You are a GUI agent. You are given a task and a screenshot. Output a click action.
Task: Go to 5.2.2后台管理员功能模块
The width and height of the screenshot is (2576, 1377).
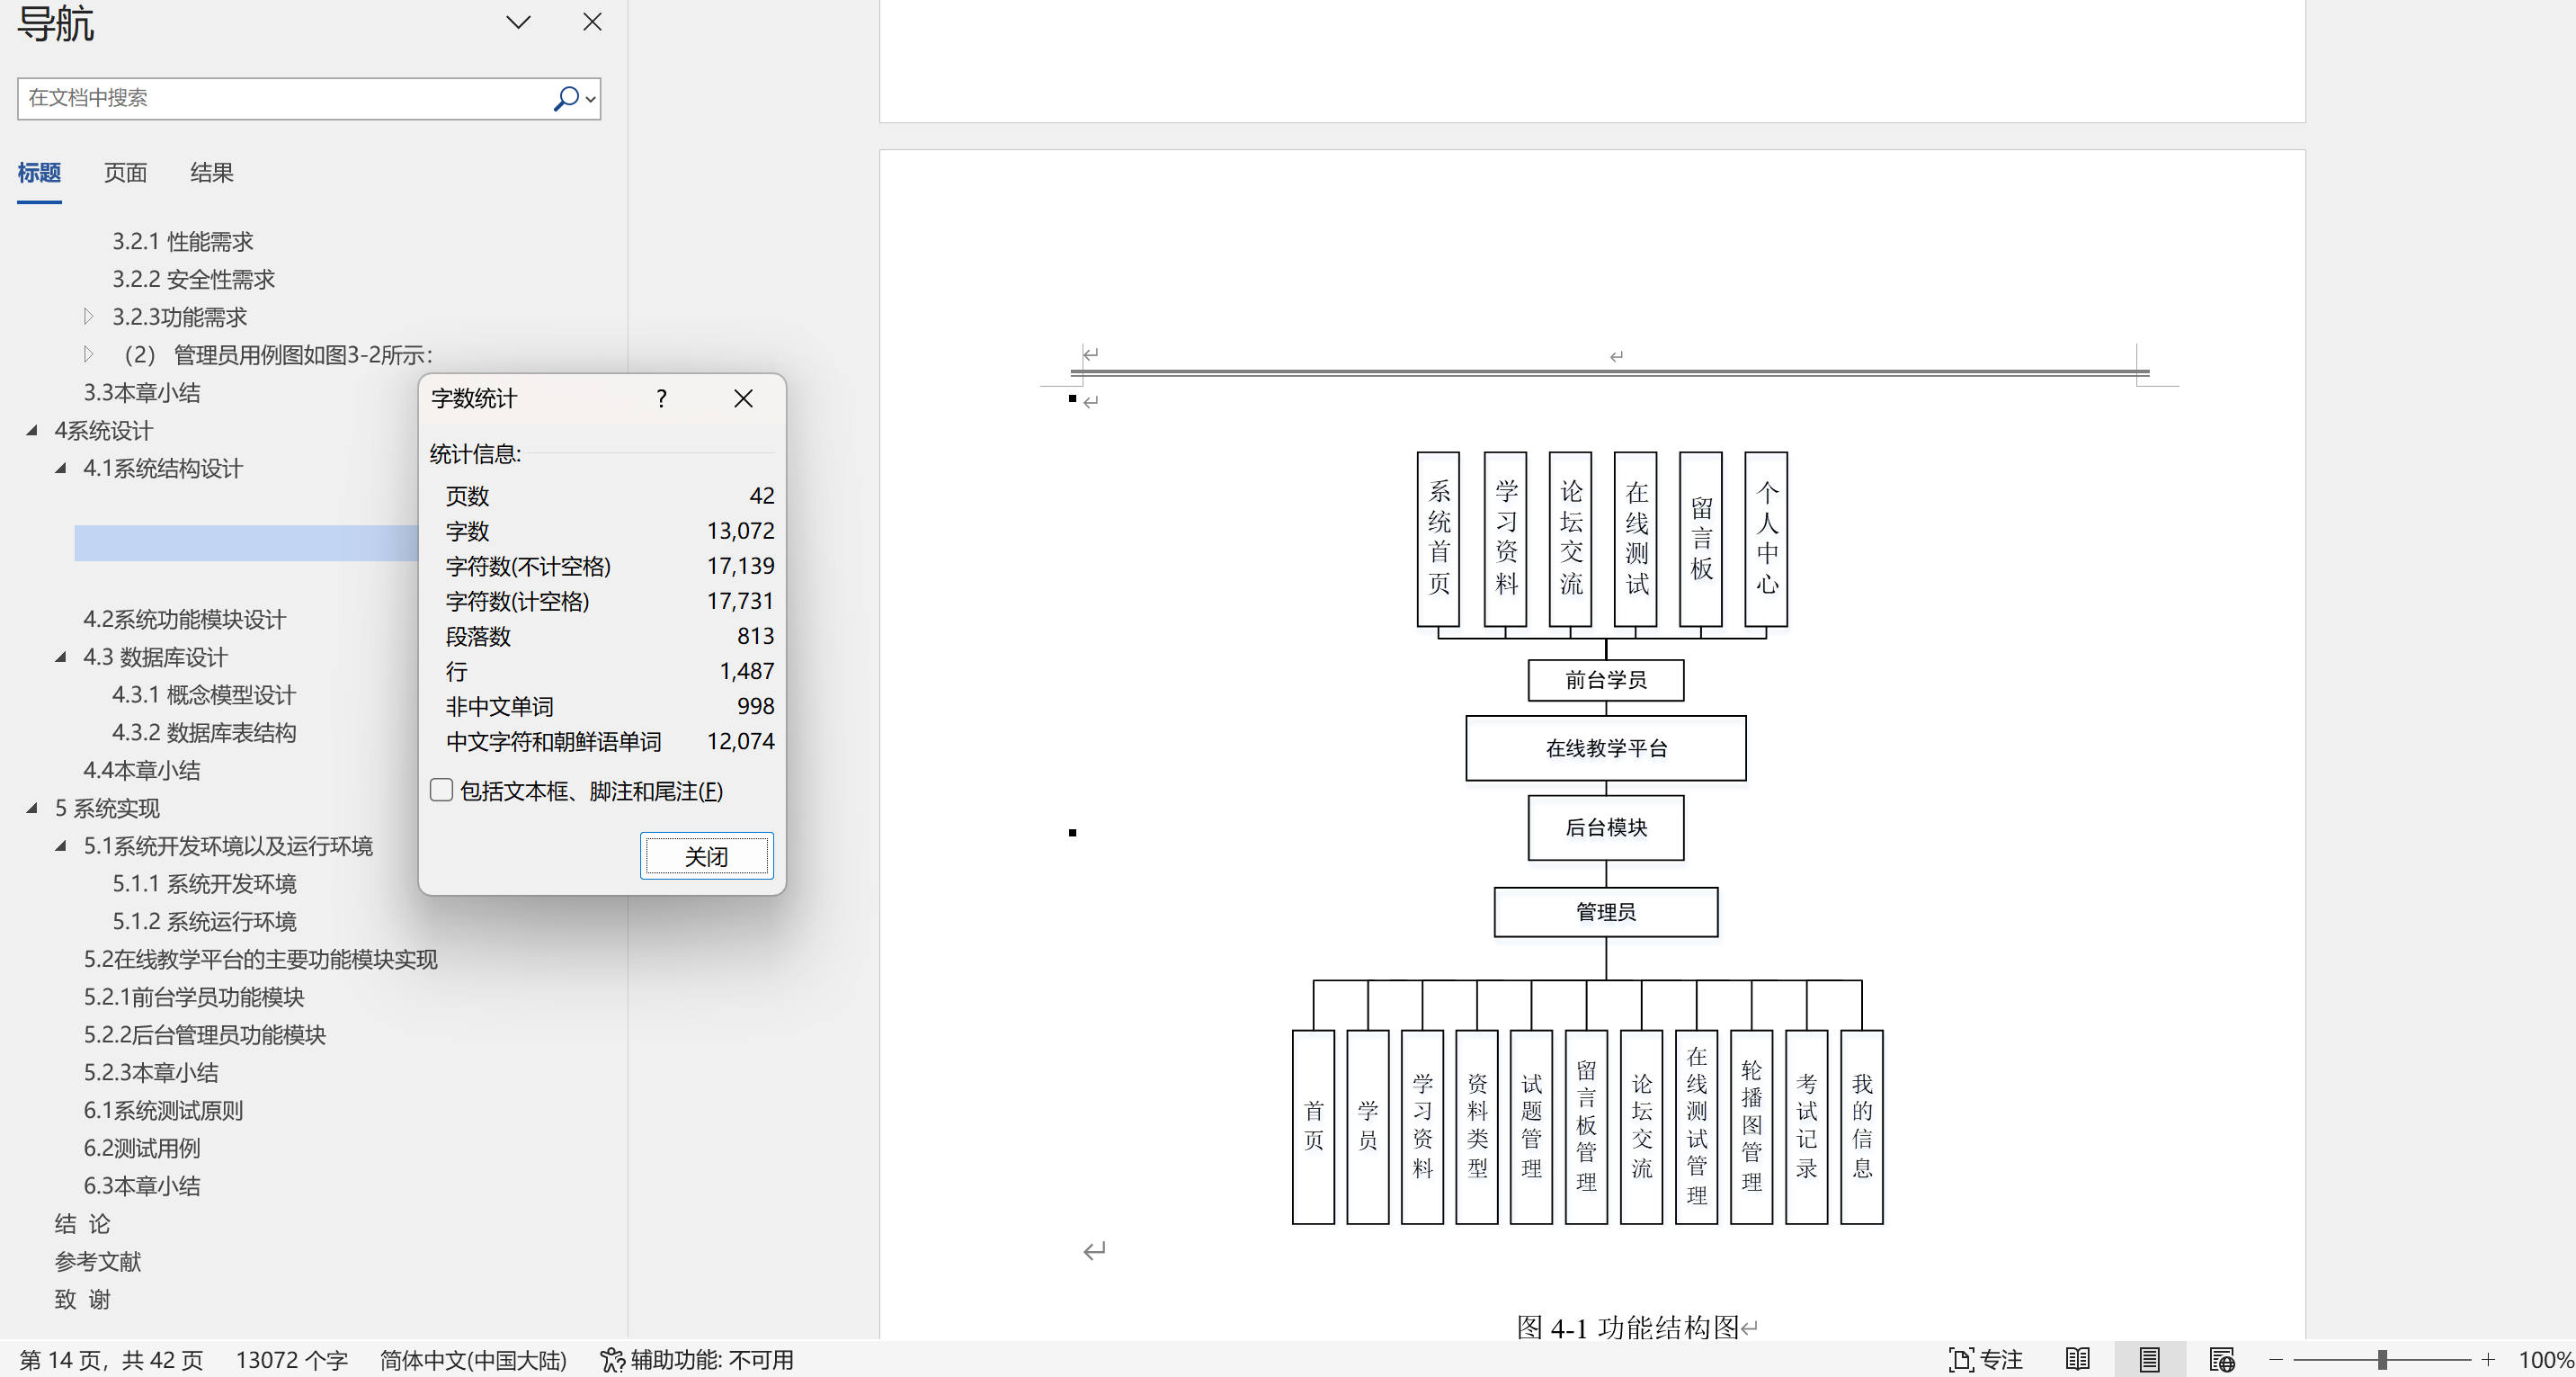tap(204, 1035)
